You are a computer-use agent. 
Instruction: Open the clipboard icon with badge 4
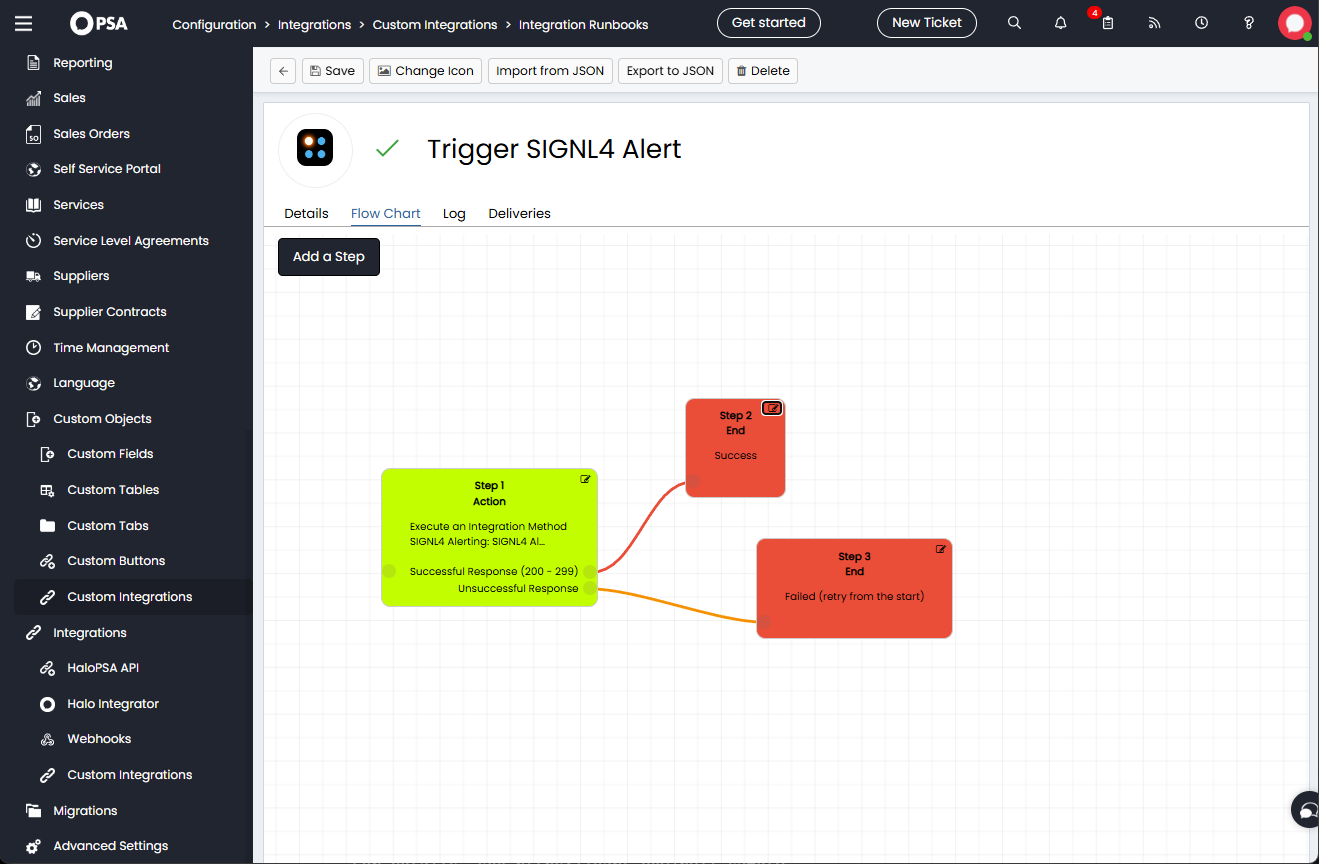(x=1107, y=22)
